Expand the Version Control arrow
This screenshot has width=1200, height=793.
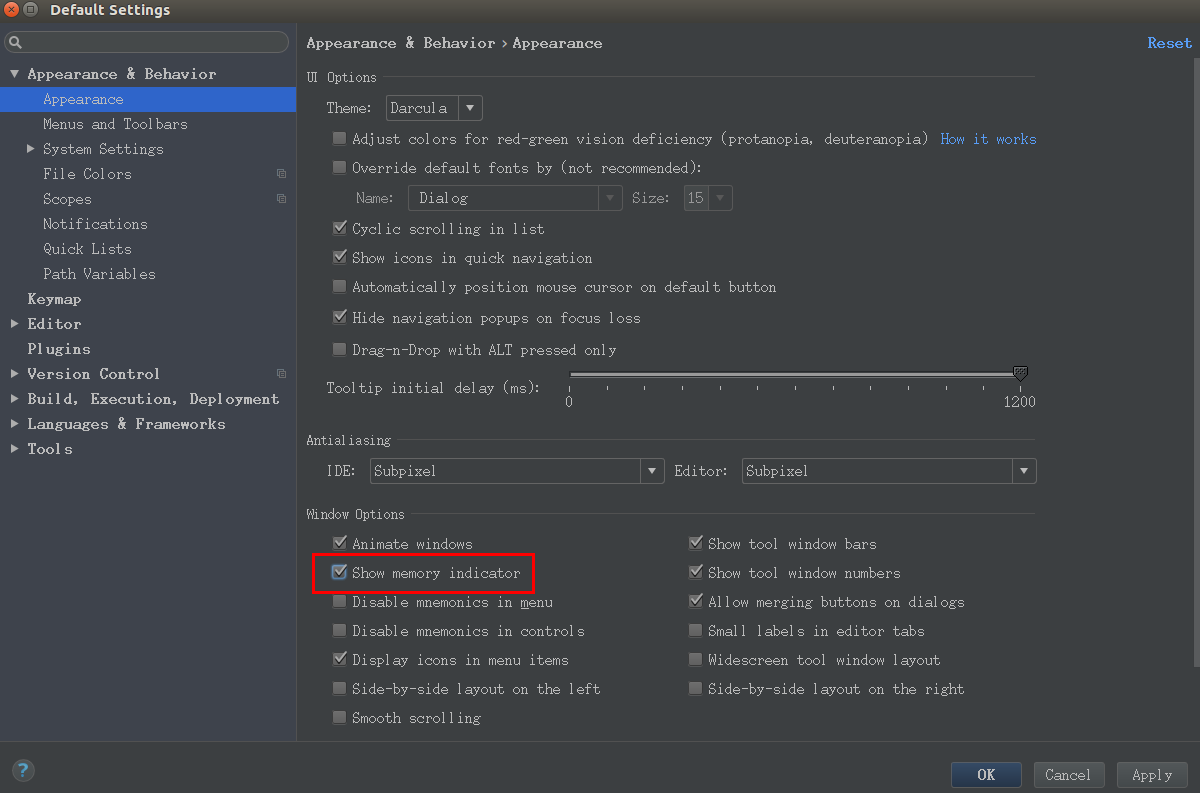pyautogui.click(x=14, y=374)
